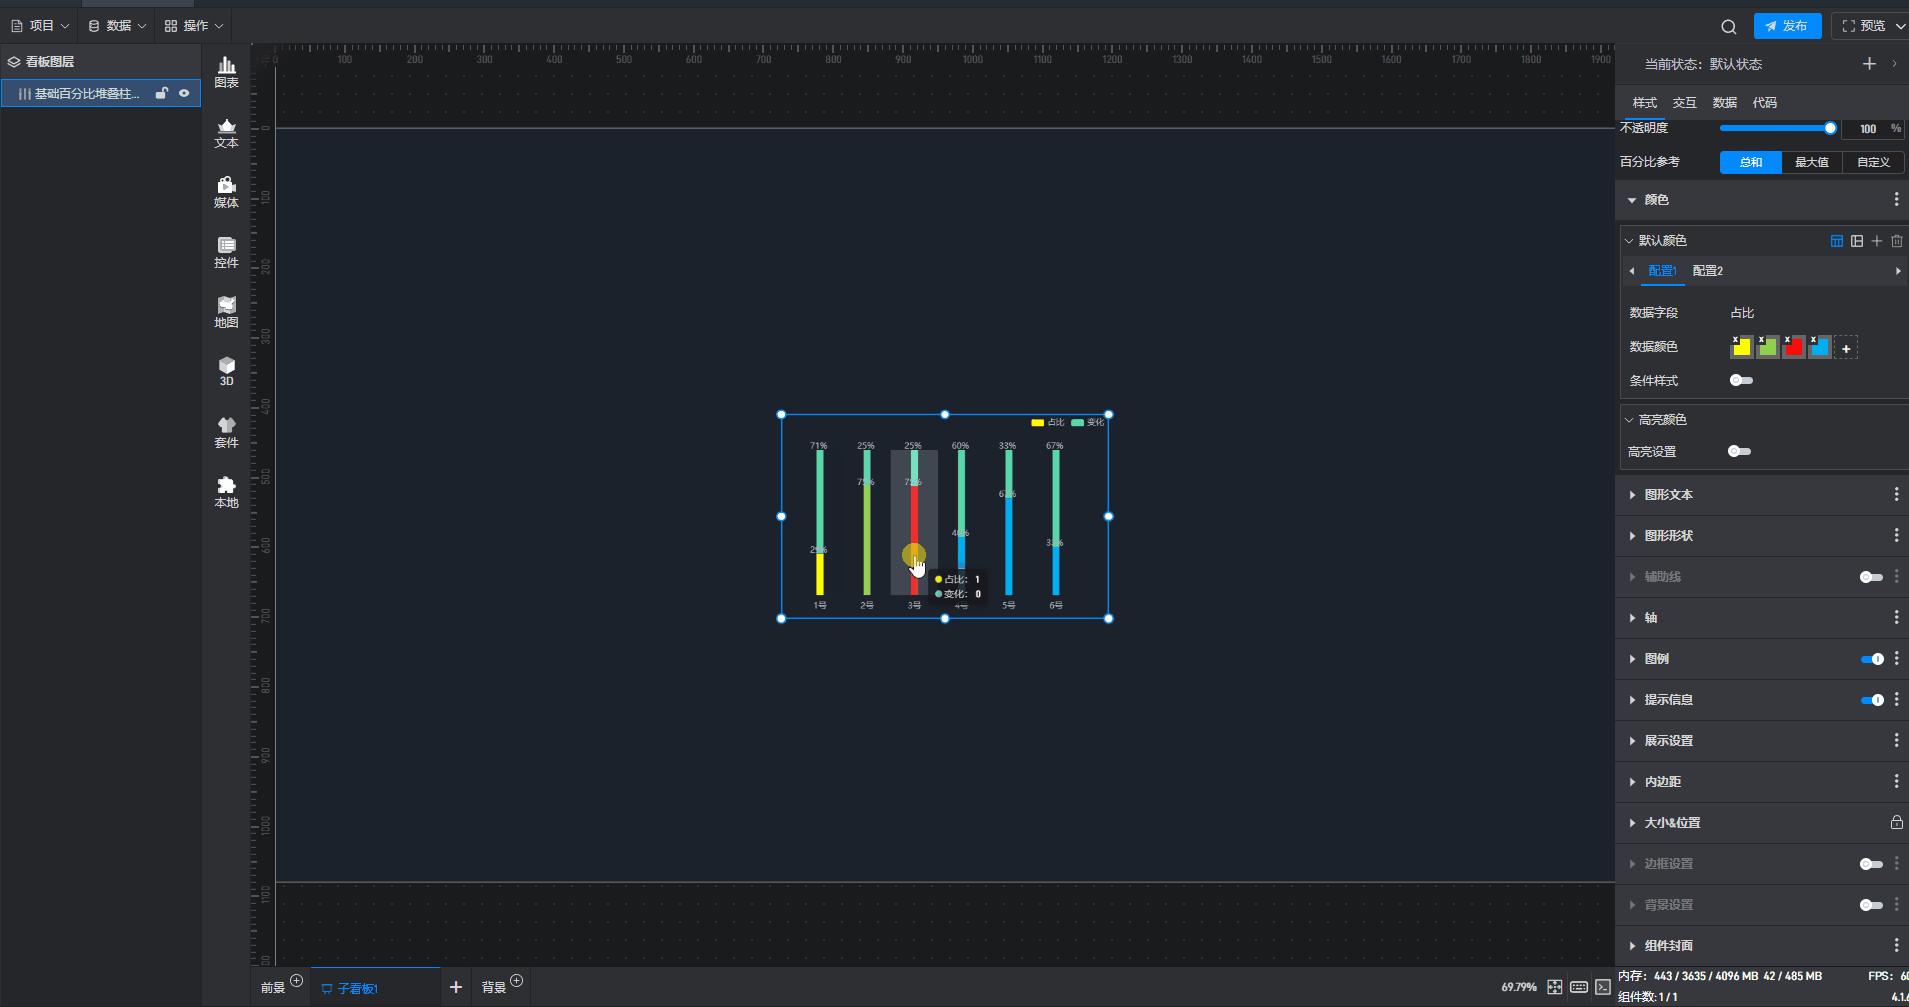Hide layer using the eye icon
Screen dimensions: 1909x1007
[184, 93]
